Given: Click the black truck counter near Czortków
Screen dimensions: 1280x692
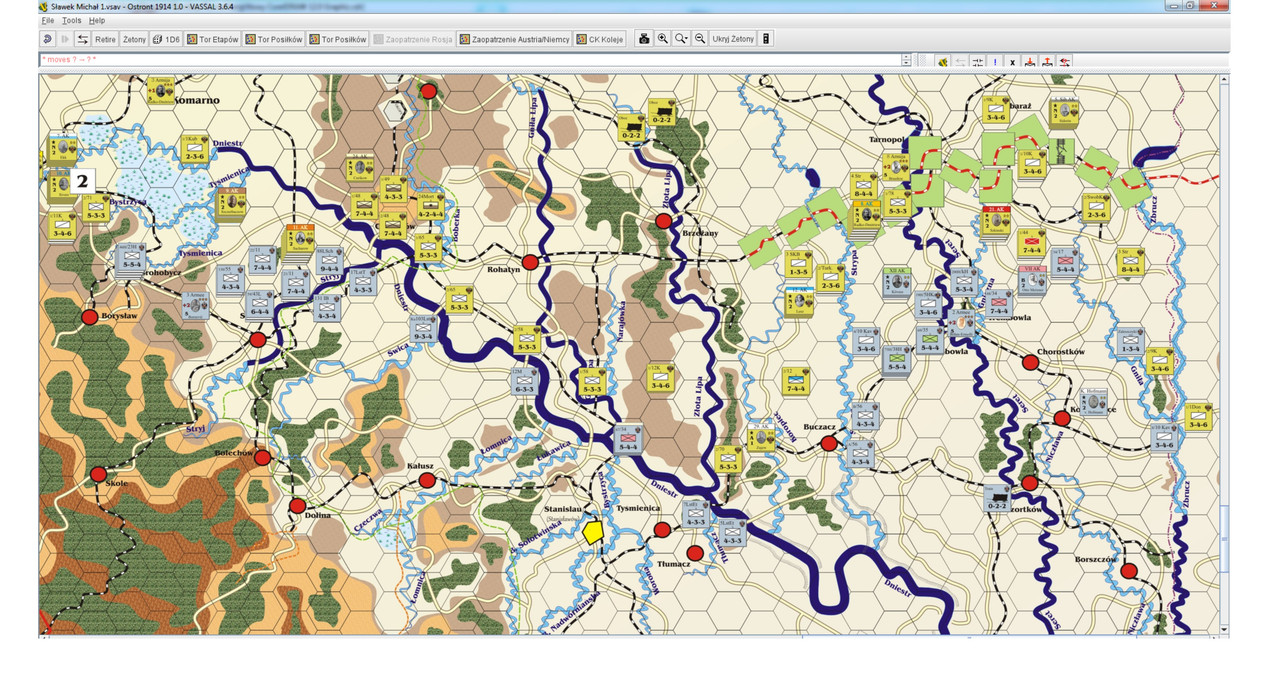Looking at the screenshot, I should coord(997,498).
